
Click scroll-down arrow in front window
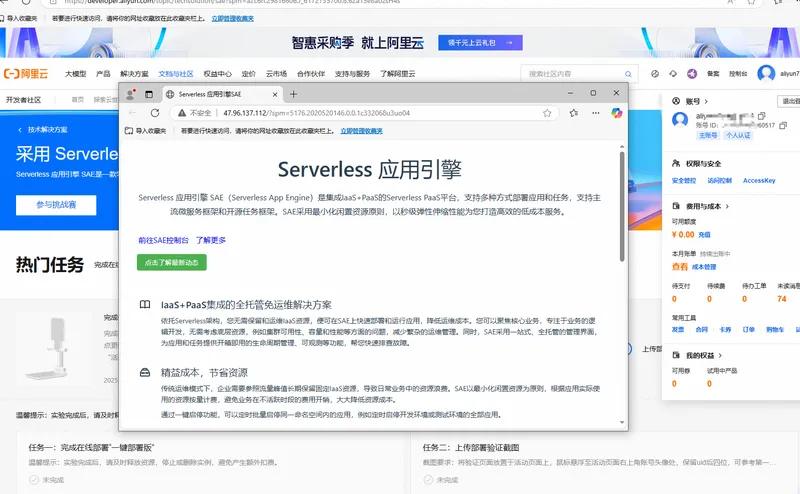[622, 422]
